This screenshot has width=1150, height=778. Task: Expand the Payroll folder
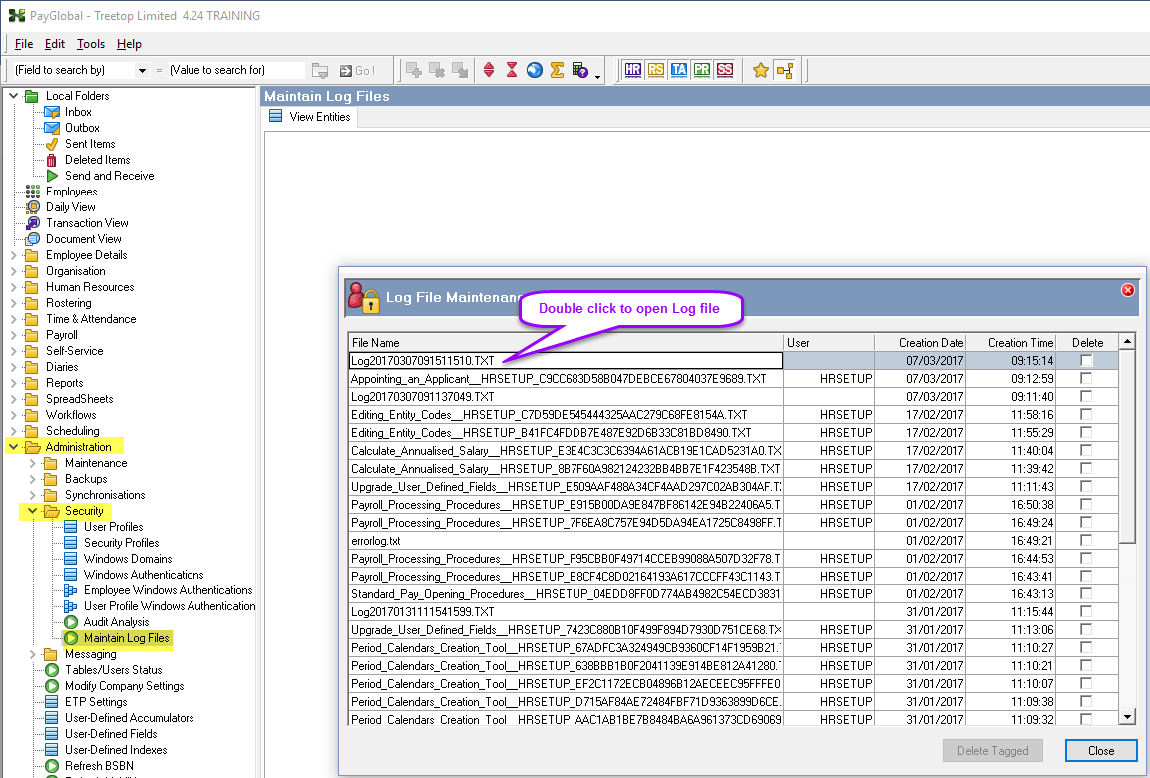coord(13,335)
